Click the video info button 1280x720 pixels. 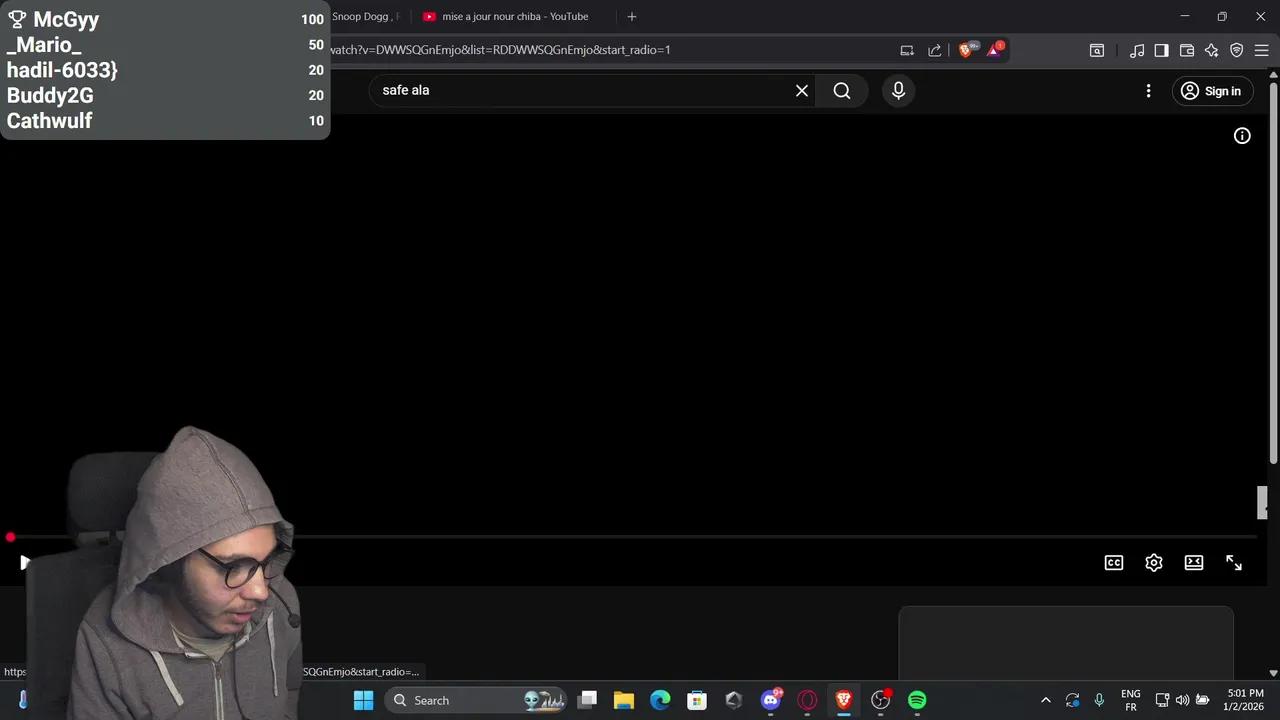(1242, 135)
